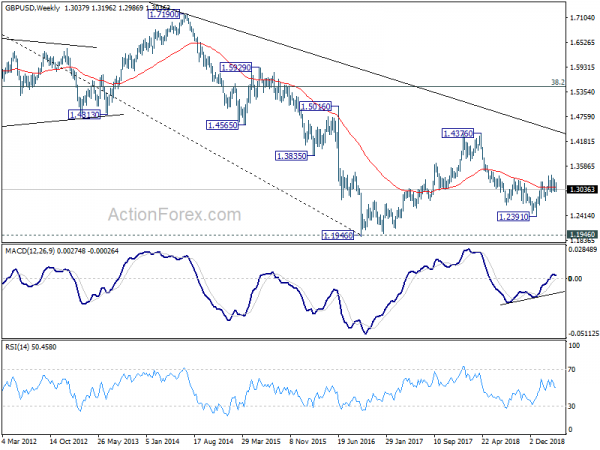Click the 1.48130 low price label

click(x=84, y=114)
